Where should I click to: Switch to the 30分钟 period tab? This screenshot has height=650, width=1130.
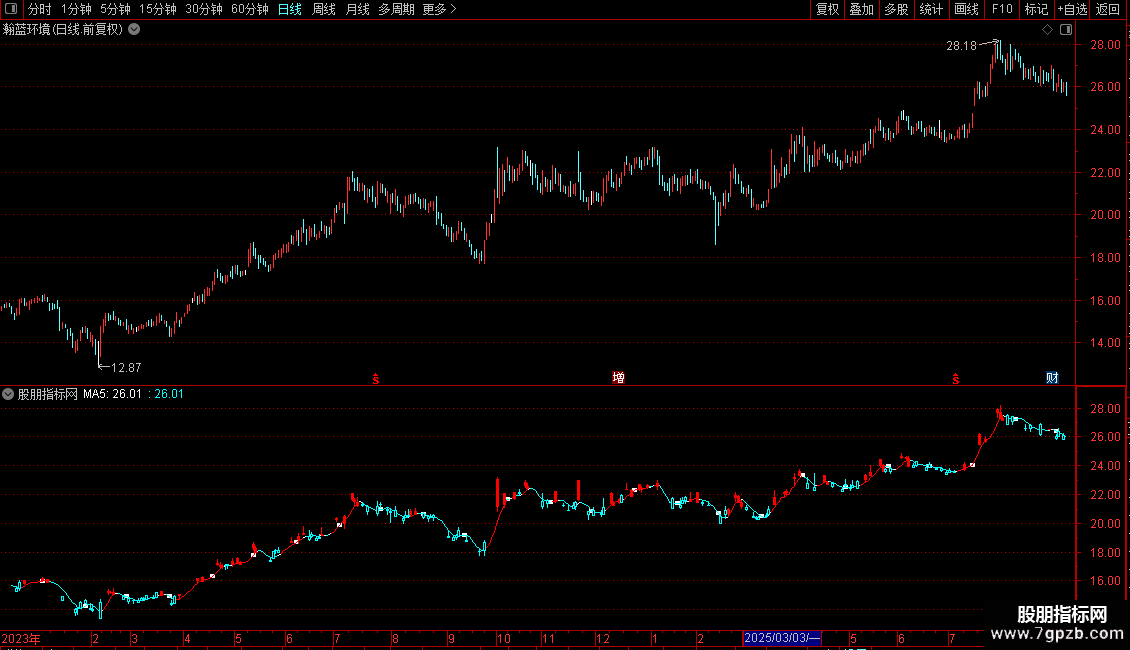[203, 9]
